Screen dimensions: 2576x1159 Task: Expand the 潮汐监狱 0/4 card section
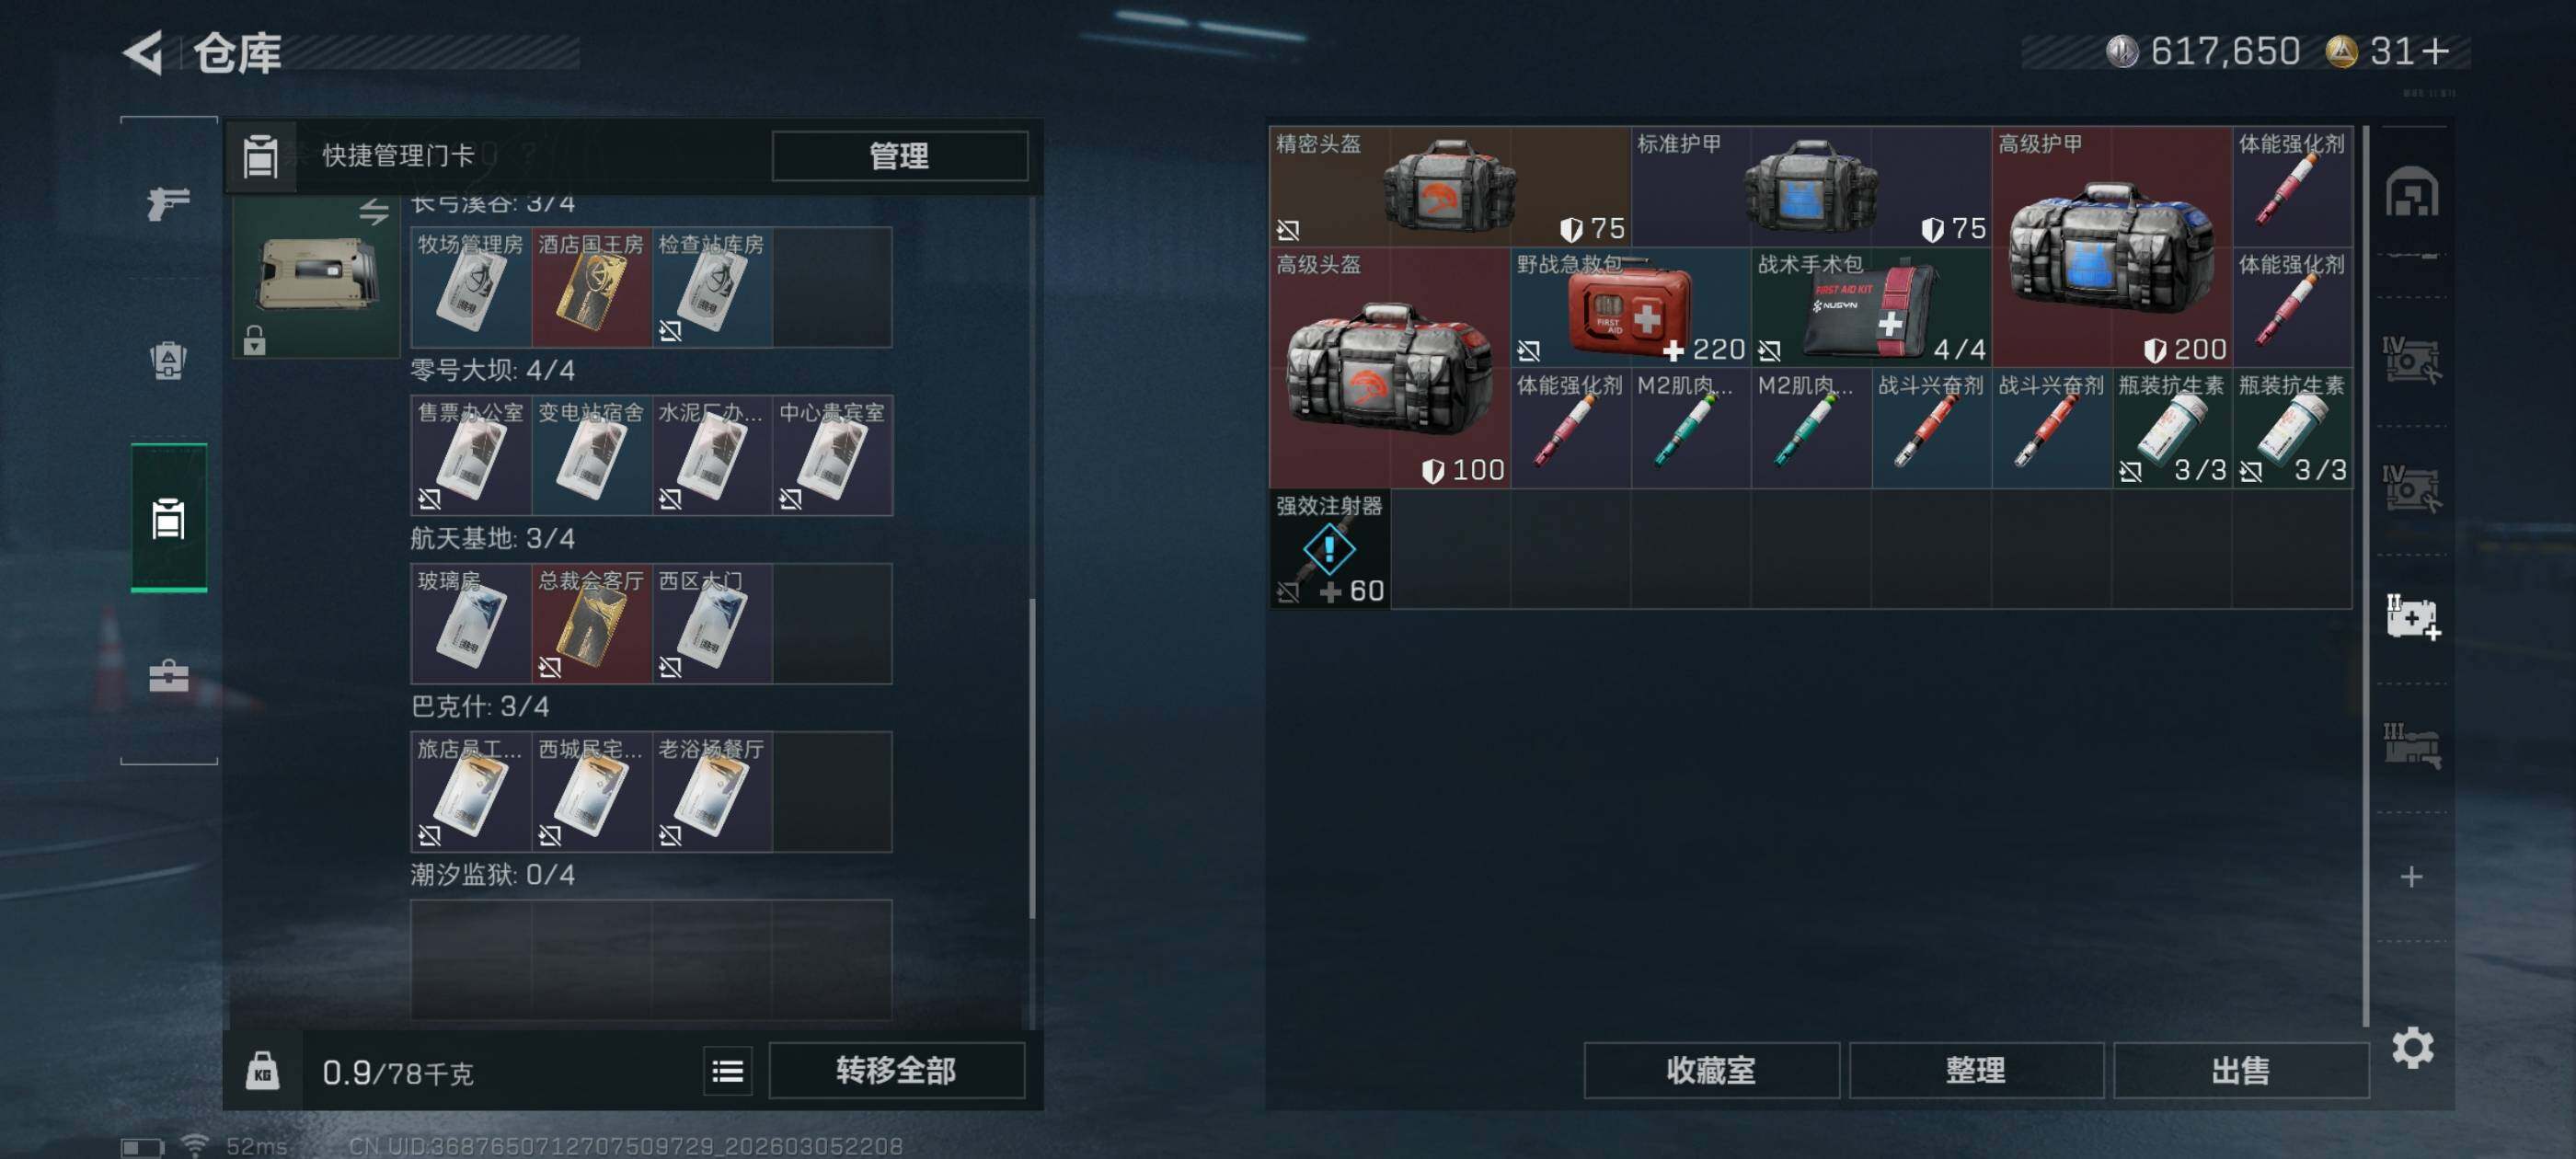point(492,875)
